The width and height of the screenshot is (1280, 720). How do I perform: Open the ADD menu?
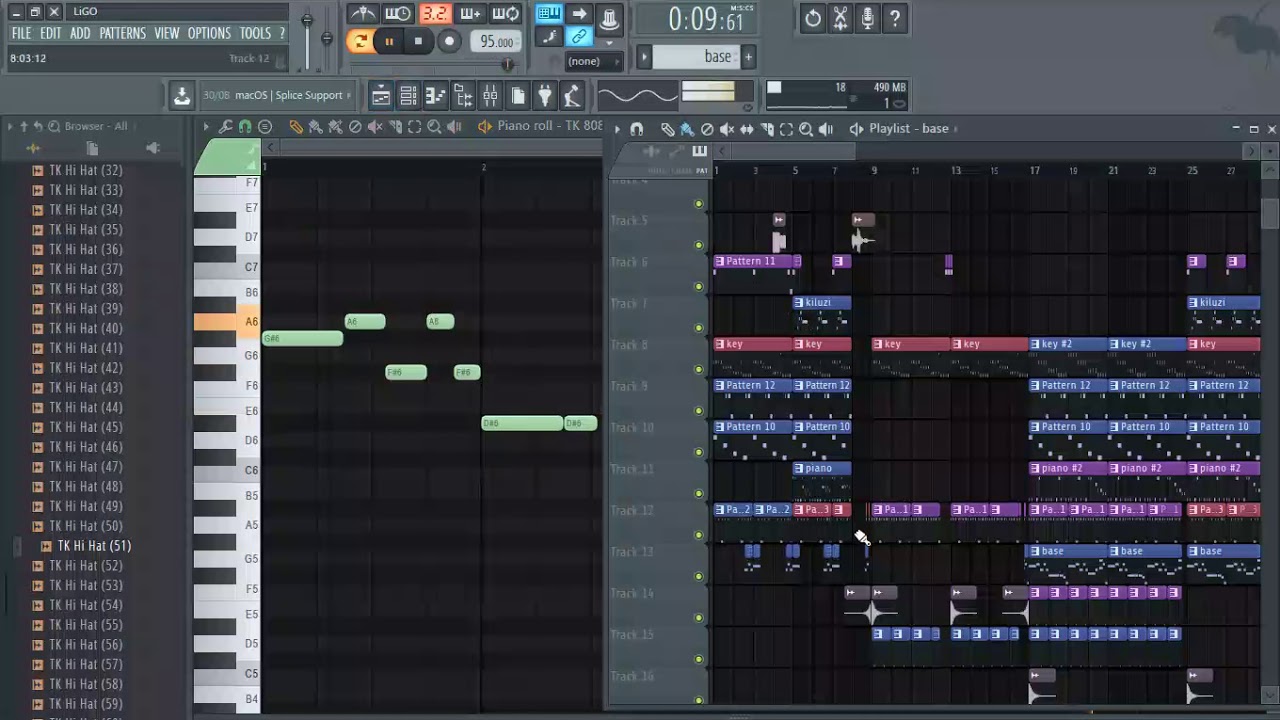pos(80,33)
